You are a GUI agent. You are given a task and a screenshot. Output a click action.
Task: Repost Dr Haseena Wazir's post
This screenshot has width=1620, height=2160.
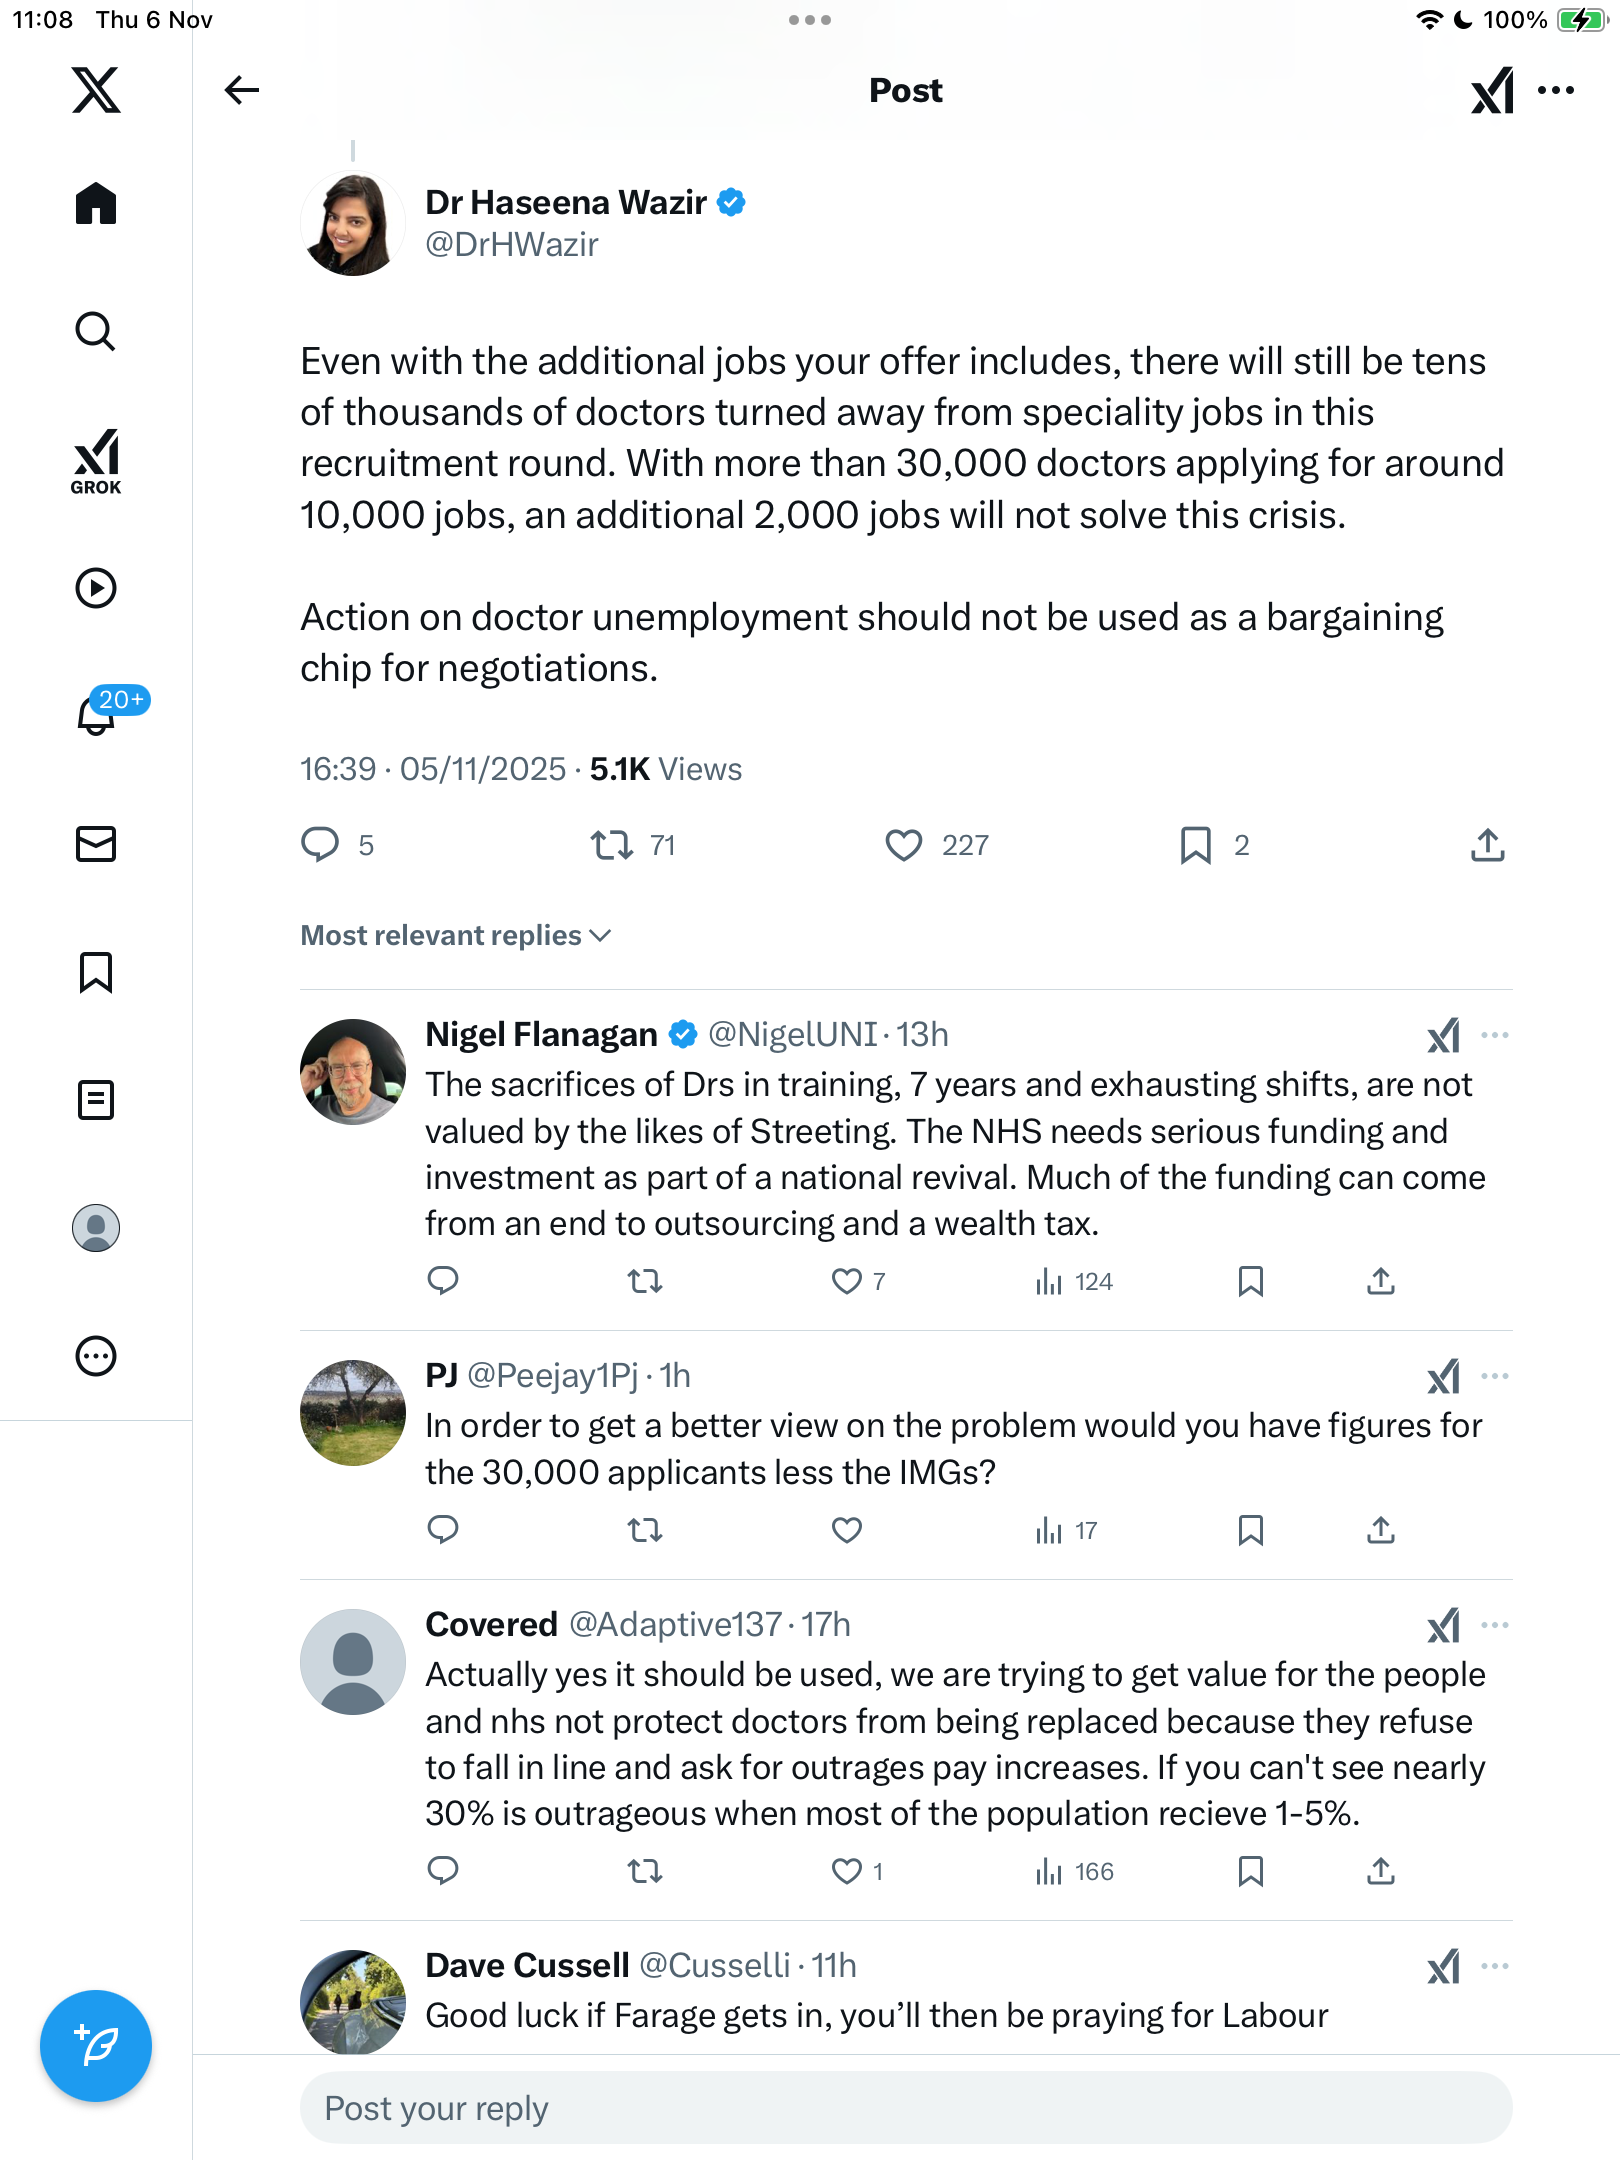pyautogui.click(x=611, y=845)
